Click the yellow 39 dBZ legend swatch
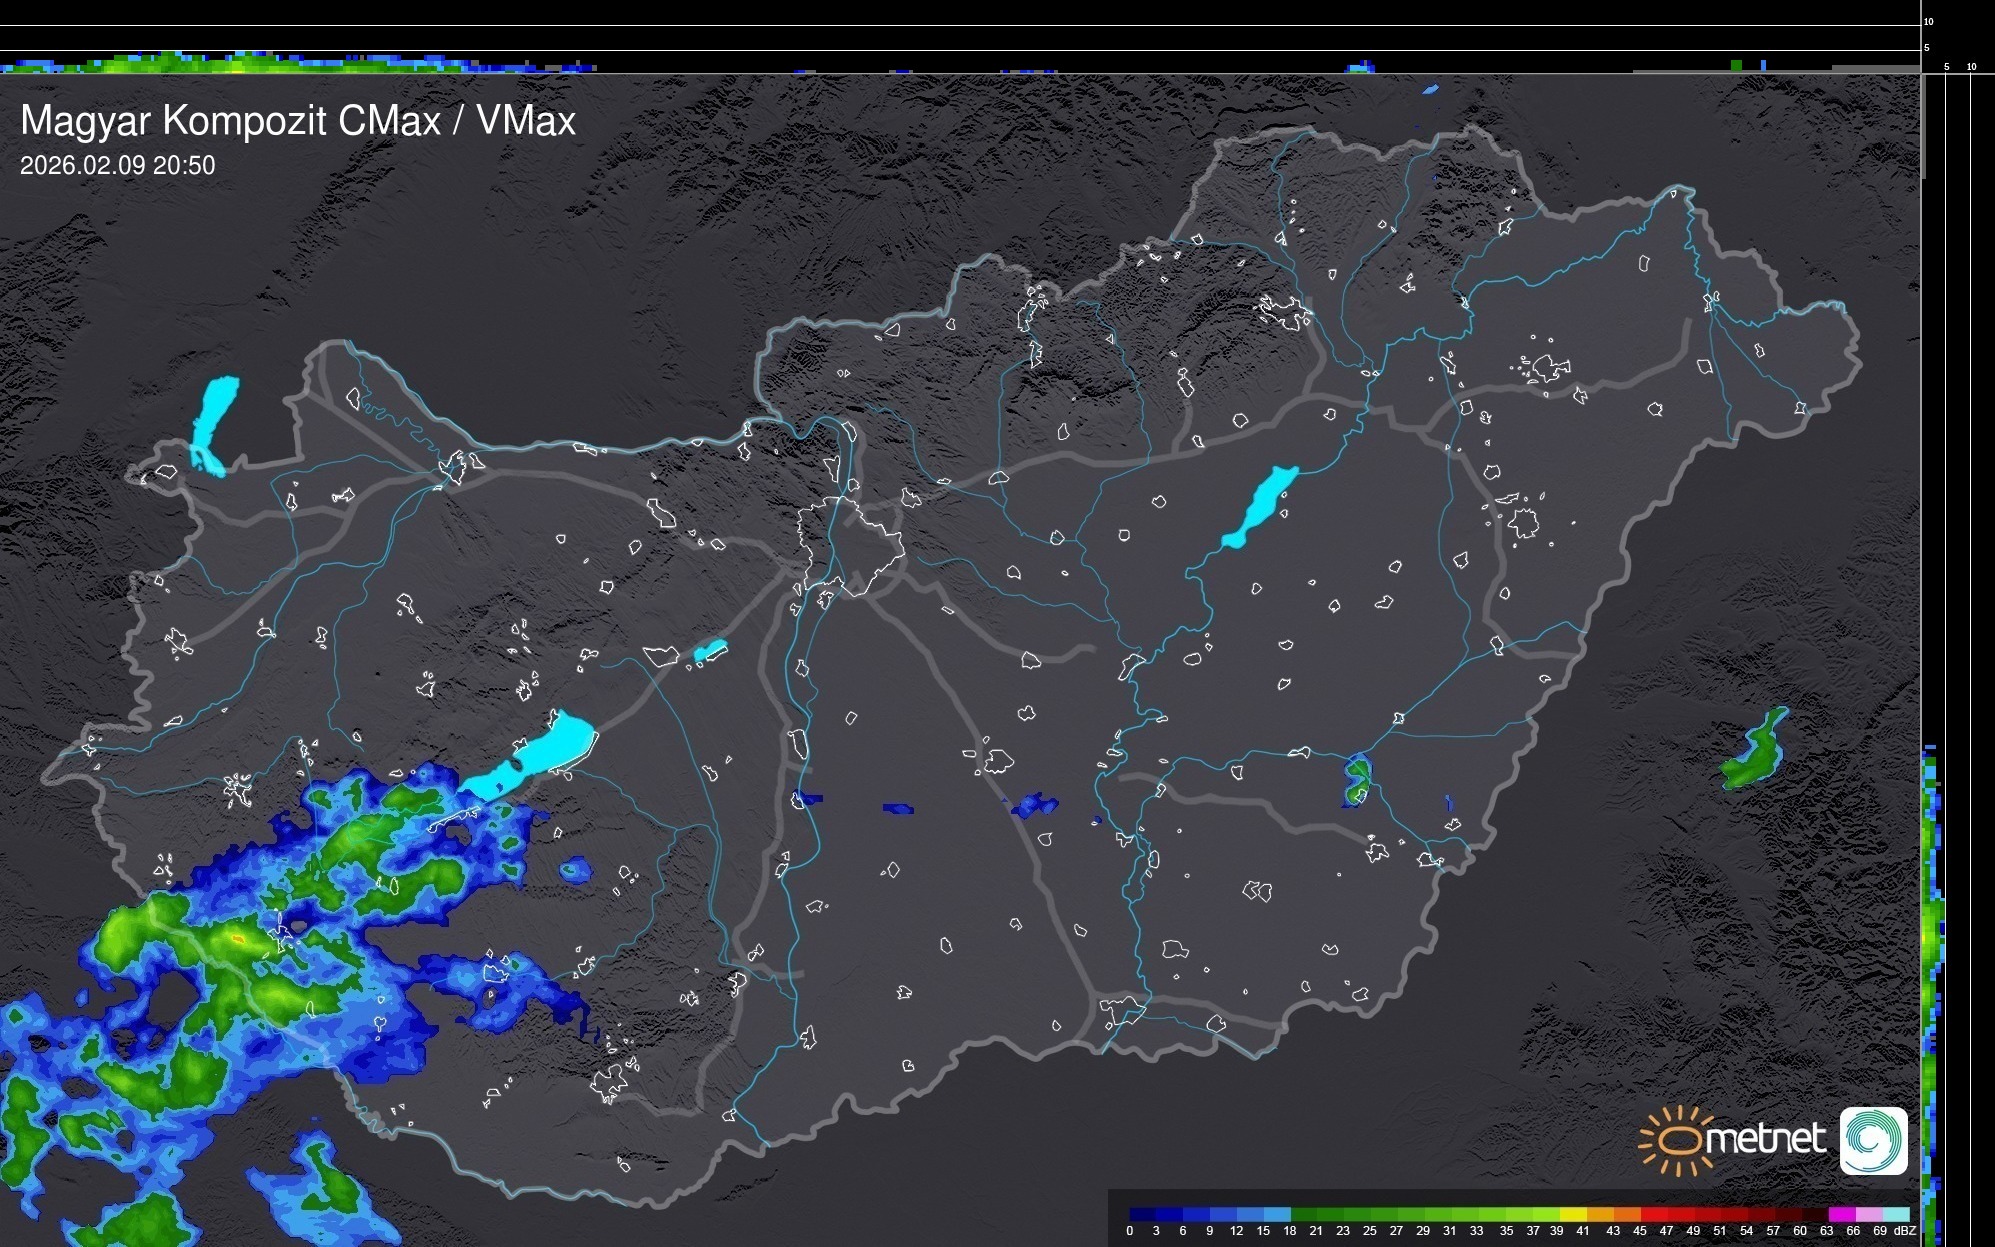The height and width of the screenshot is (1247, 1995). 1573,1214
